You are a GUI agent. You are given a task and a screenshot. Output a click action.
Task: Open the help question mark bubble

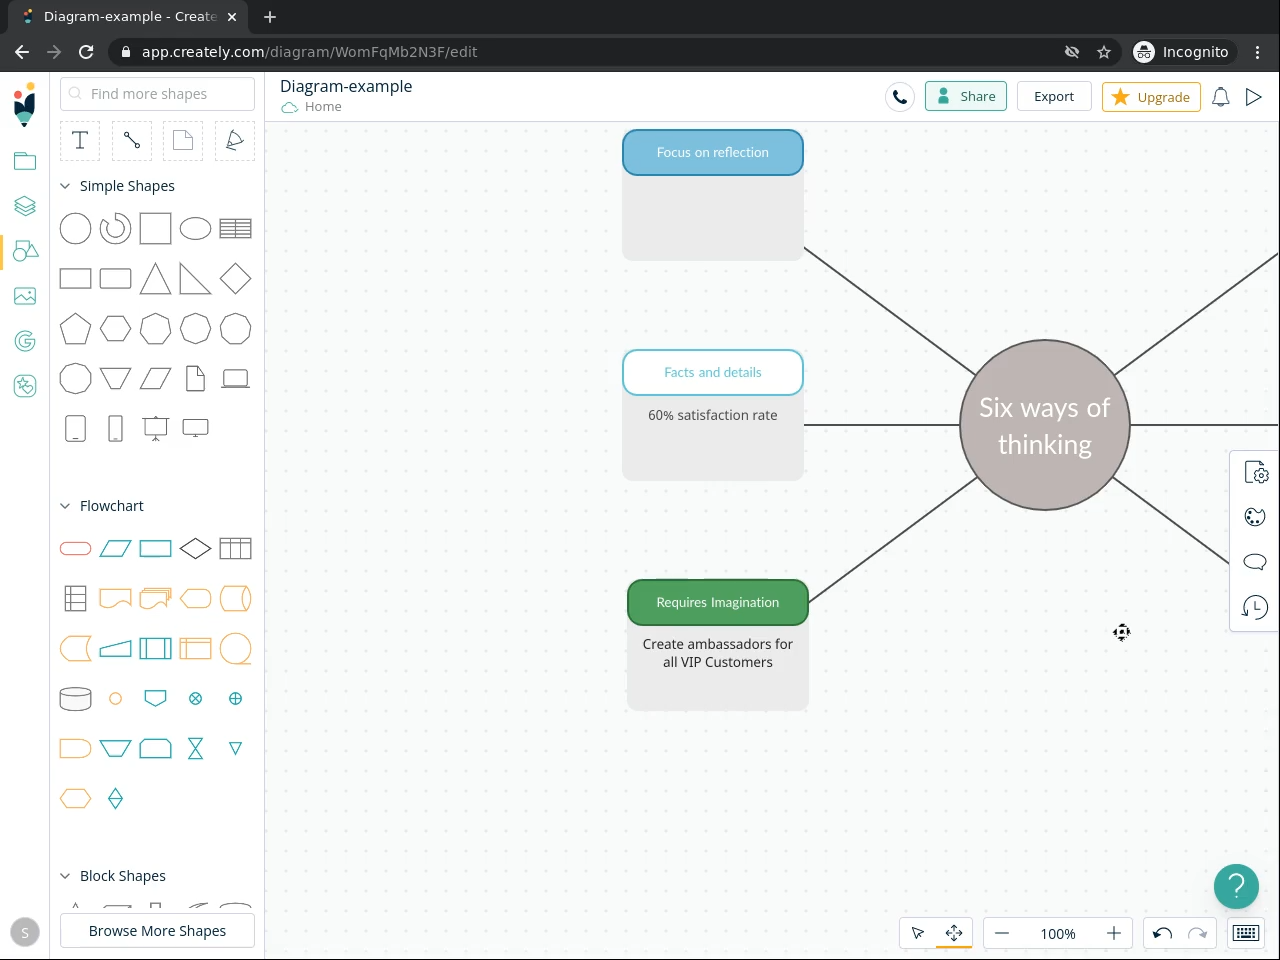click(x=1236, y=886)
